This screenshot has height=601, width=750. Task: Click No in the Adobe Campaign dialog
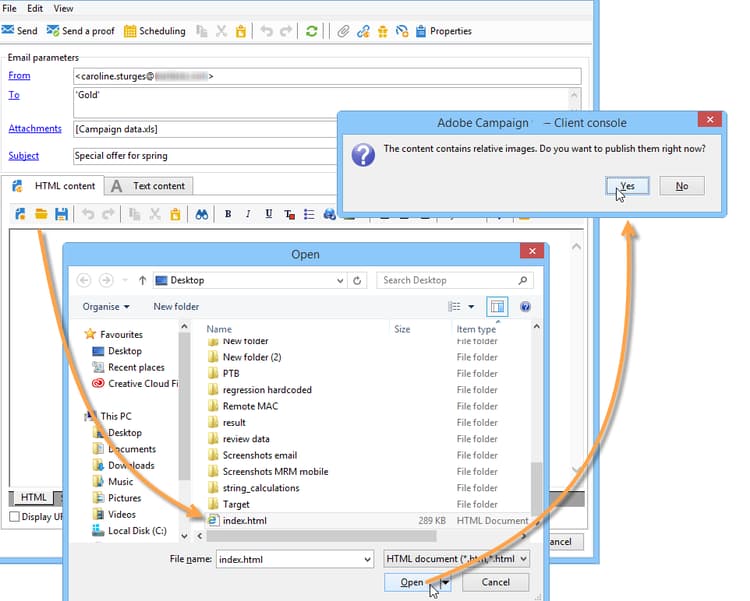(682, 186)
